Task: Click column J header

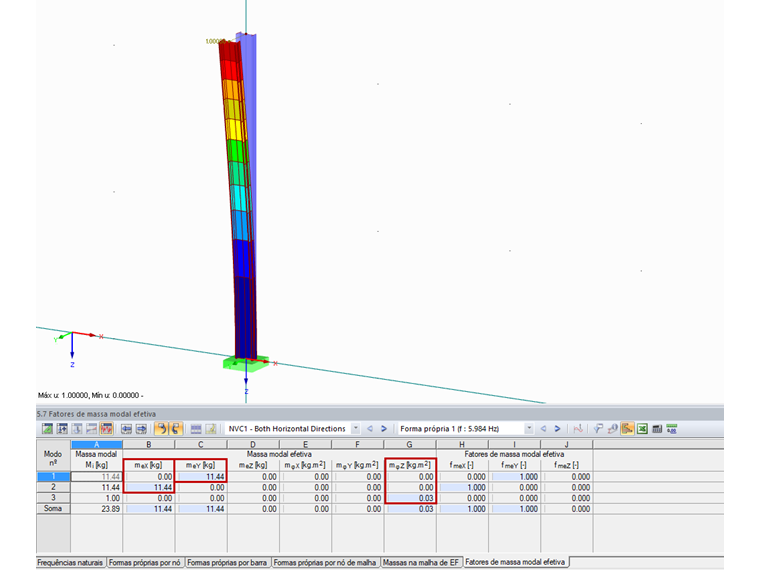Action: point(566,444)
